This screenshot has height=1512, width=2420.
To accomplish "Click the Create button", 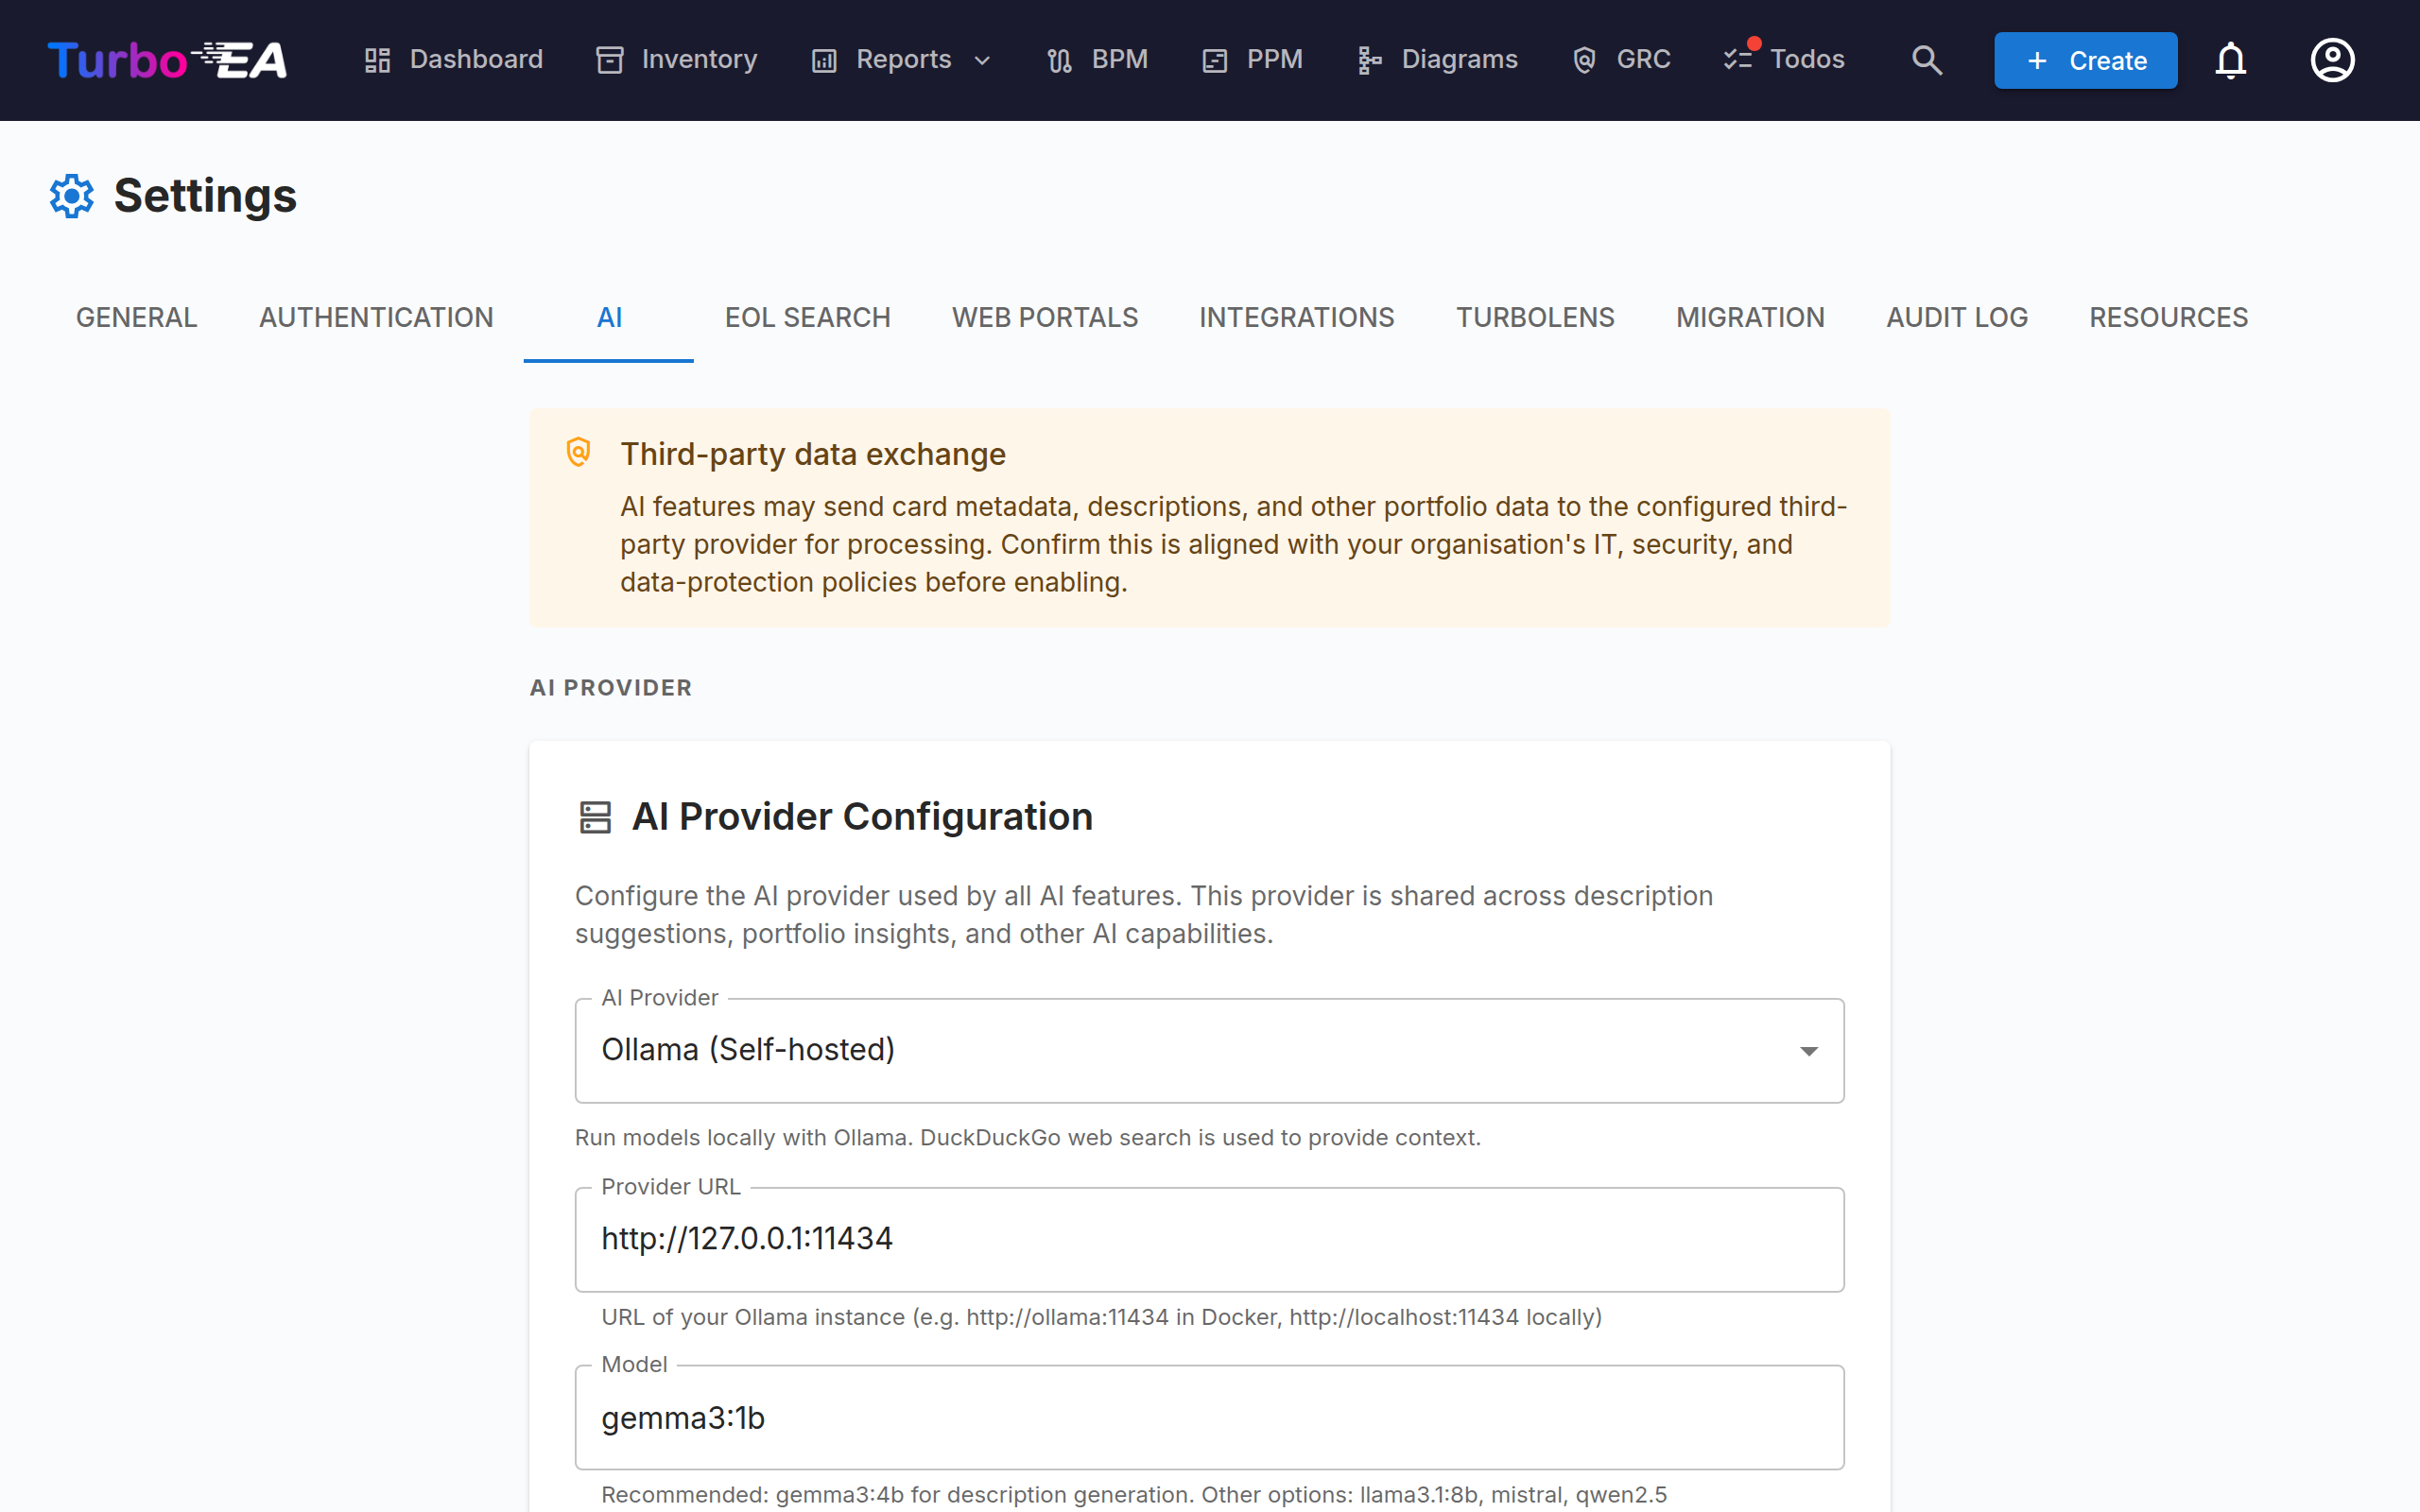I will [x=2085, y=60].
